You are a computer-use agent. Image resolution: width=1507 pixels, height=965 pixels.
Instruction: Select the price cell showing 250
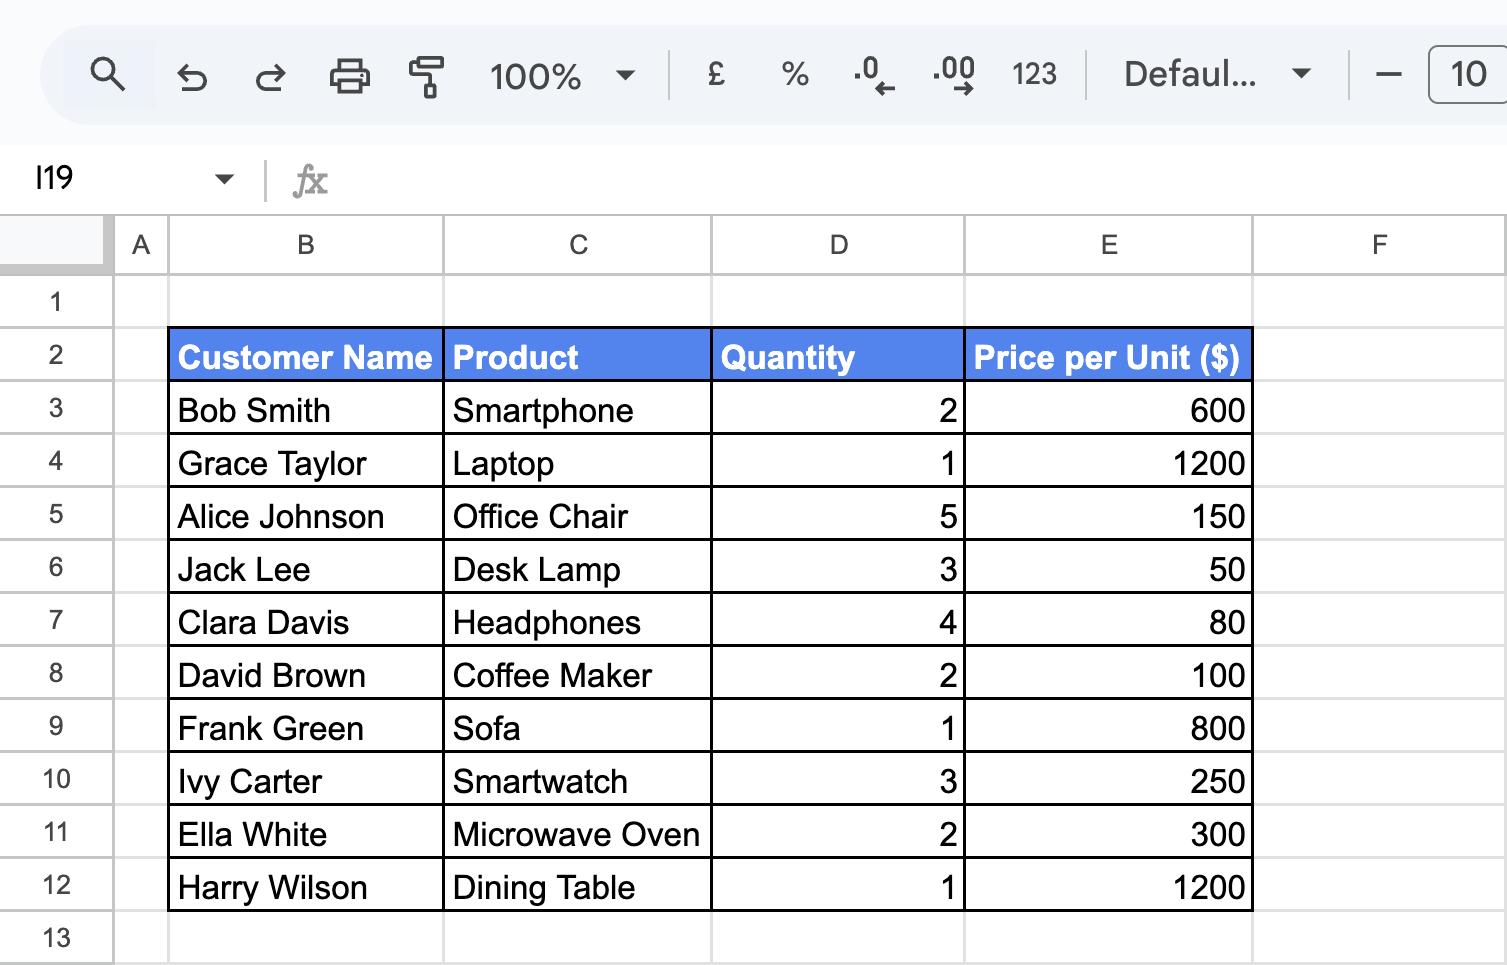(1109, 779)
